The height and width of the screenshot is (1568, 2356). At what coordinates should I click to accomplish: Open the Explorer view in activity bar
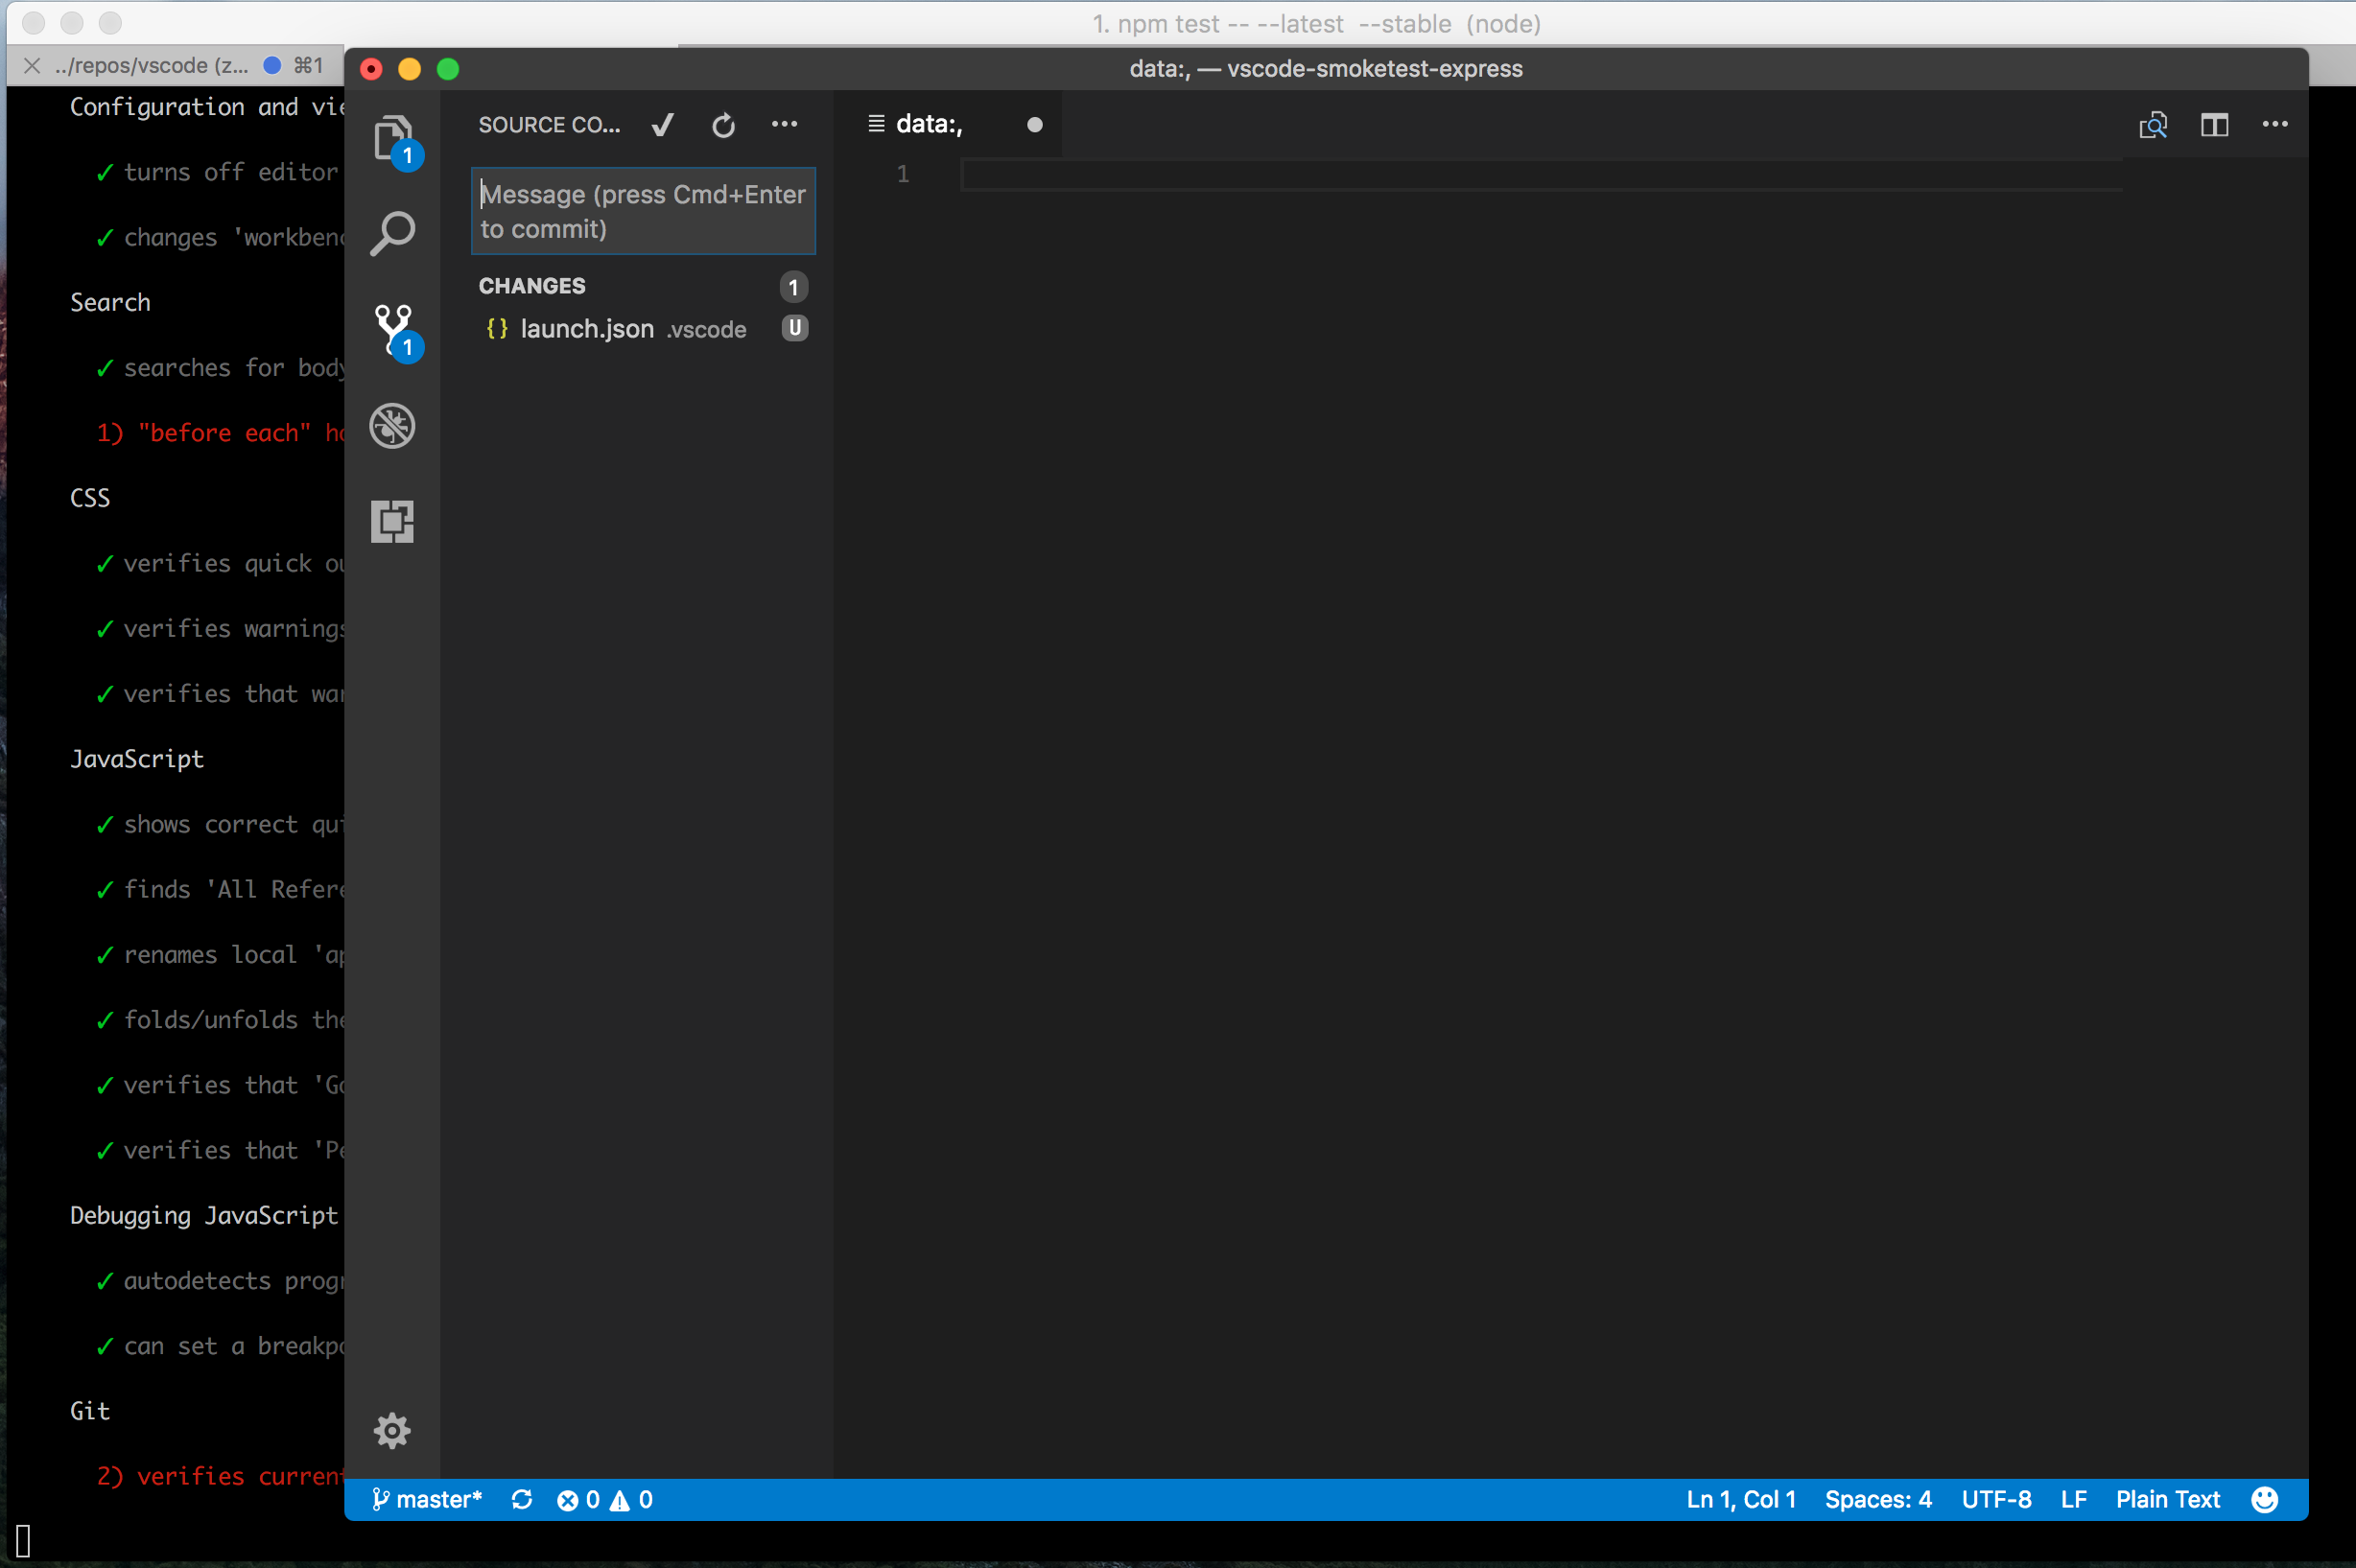coord(392,138)
